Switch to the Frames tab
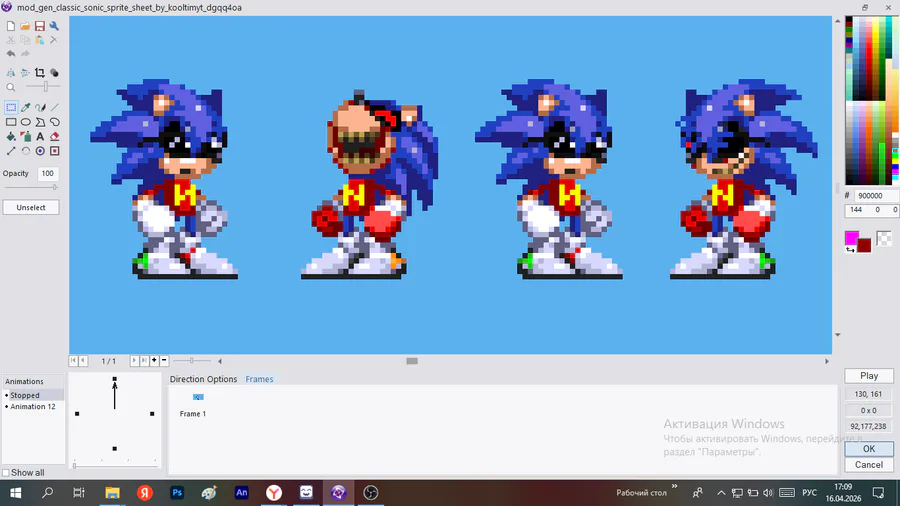 tap(259, 379)
